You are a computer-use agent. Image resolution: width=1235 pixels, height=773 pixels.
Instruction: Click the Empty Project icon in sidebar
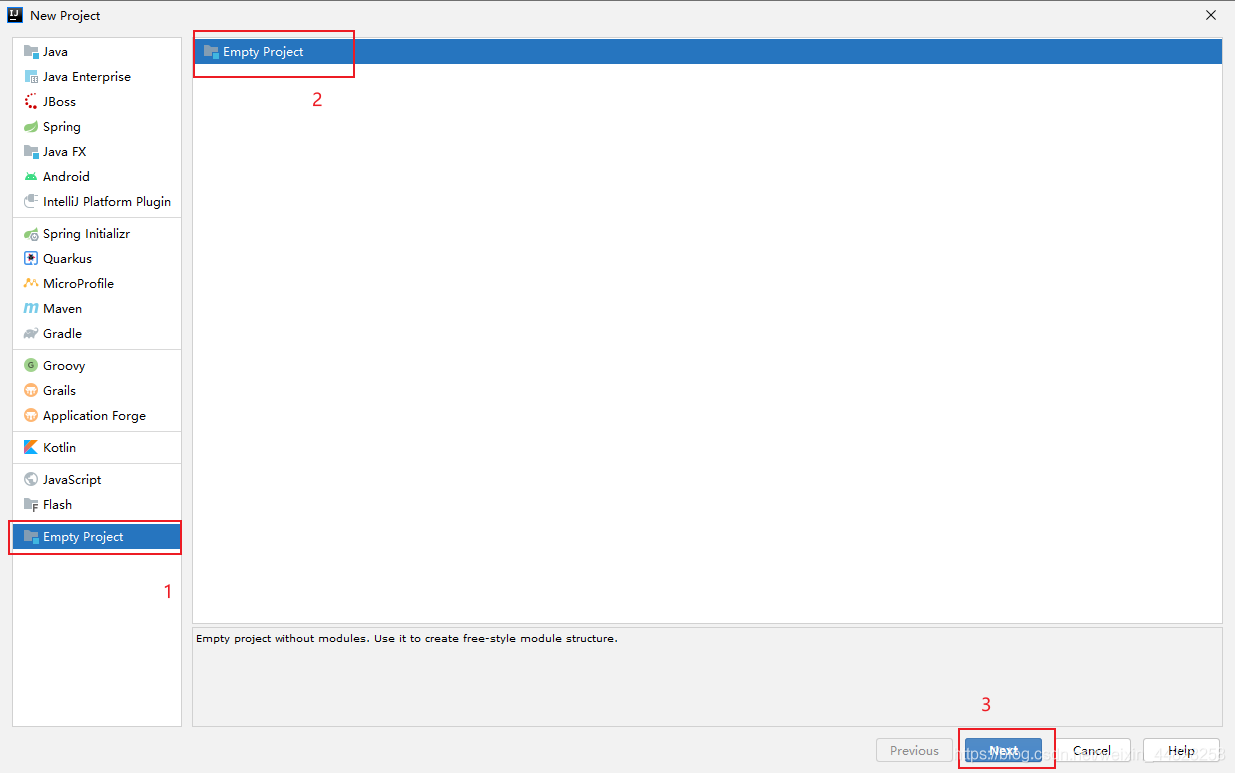(x=31, y=536)
